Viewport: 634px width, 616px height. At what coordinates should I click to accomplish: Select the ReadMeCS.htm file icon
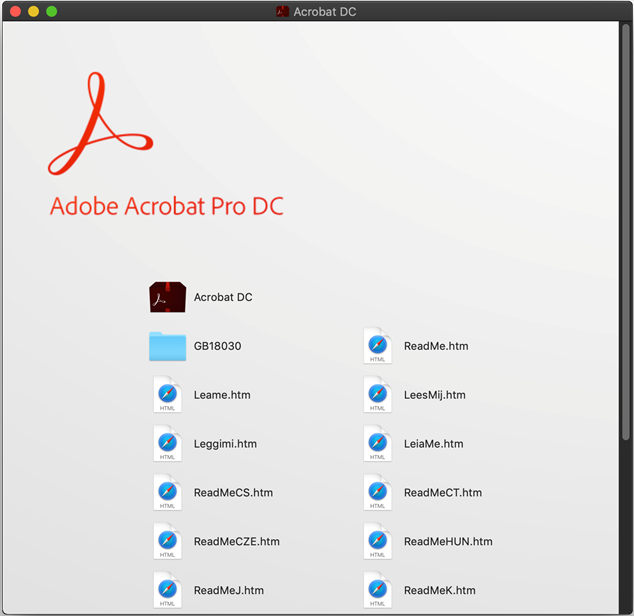point(167,493)
